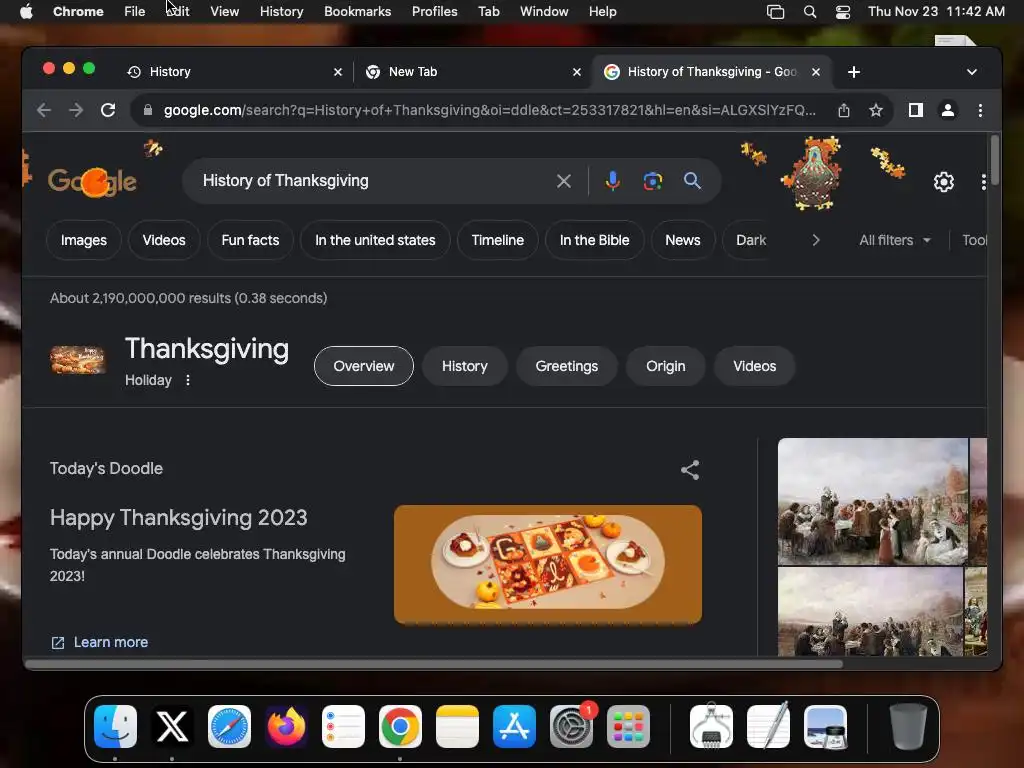Search by image with Lens icon
The image size is (1024, 768).
(652, 181)
